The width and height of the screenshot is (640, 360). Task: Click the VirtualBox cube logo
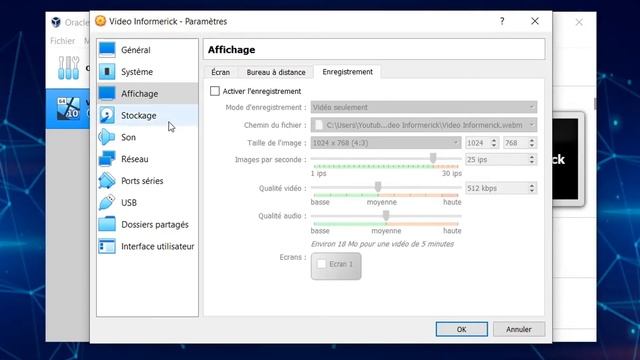[x=56, y=22]
